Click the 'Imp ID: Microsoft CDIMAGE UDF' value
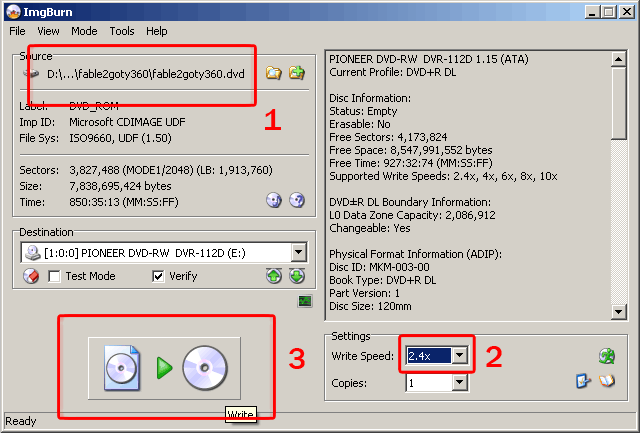This screenshot has height=433, width=640. point(127,122)
